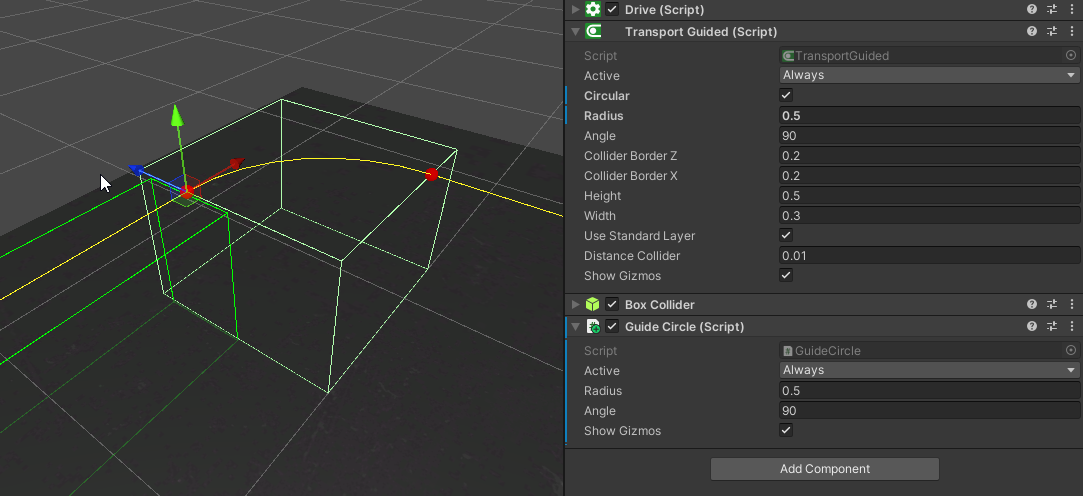Toggle Use Standard Layer checkbox
Viewport: 1083px width, 496px height.
786,236
